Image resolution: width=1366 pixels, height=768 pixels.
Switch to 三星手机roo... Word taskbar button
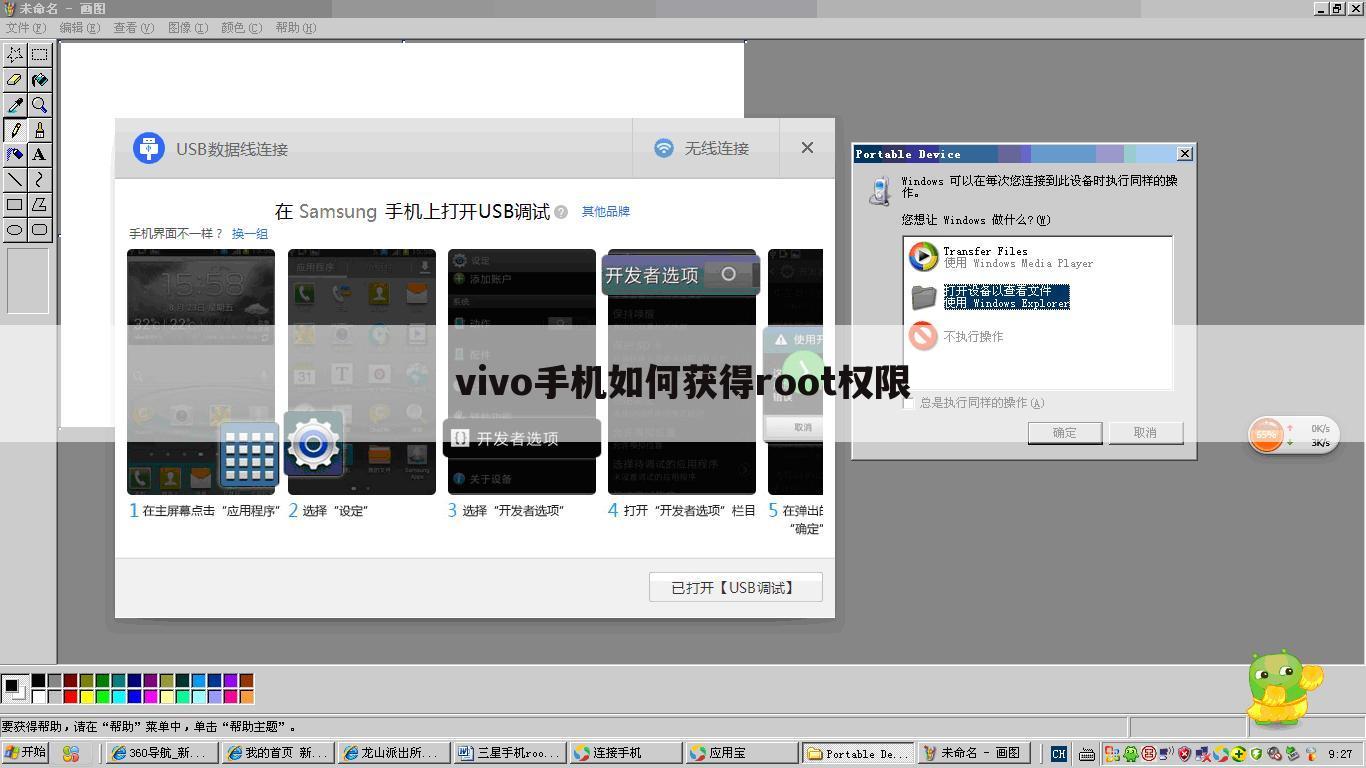[x=509, y=753]
